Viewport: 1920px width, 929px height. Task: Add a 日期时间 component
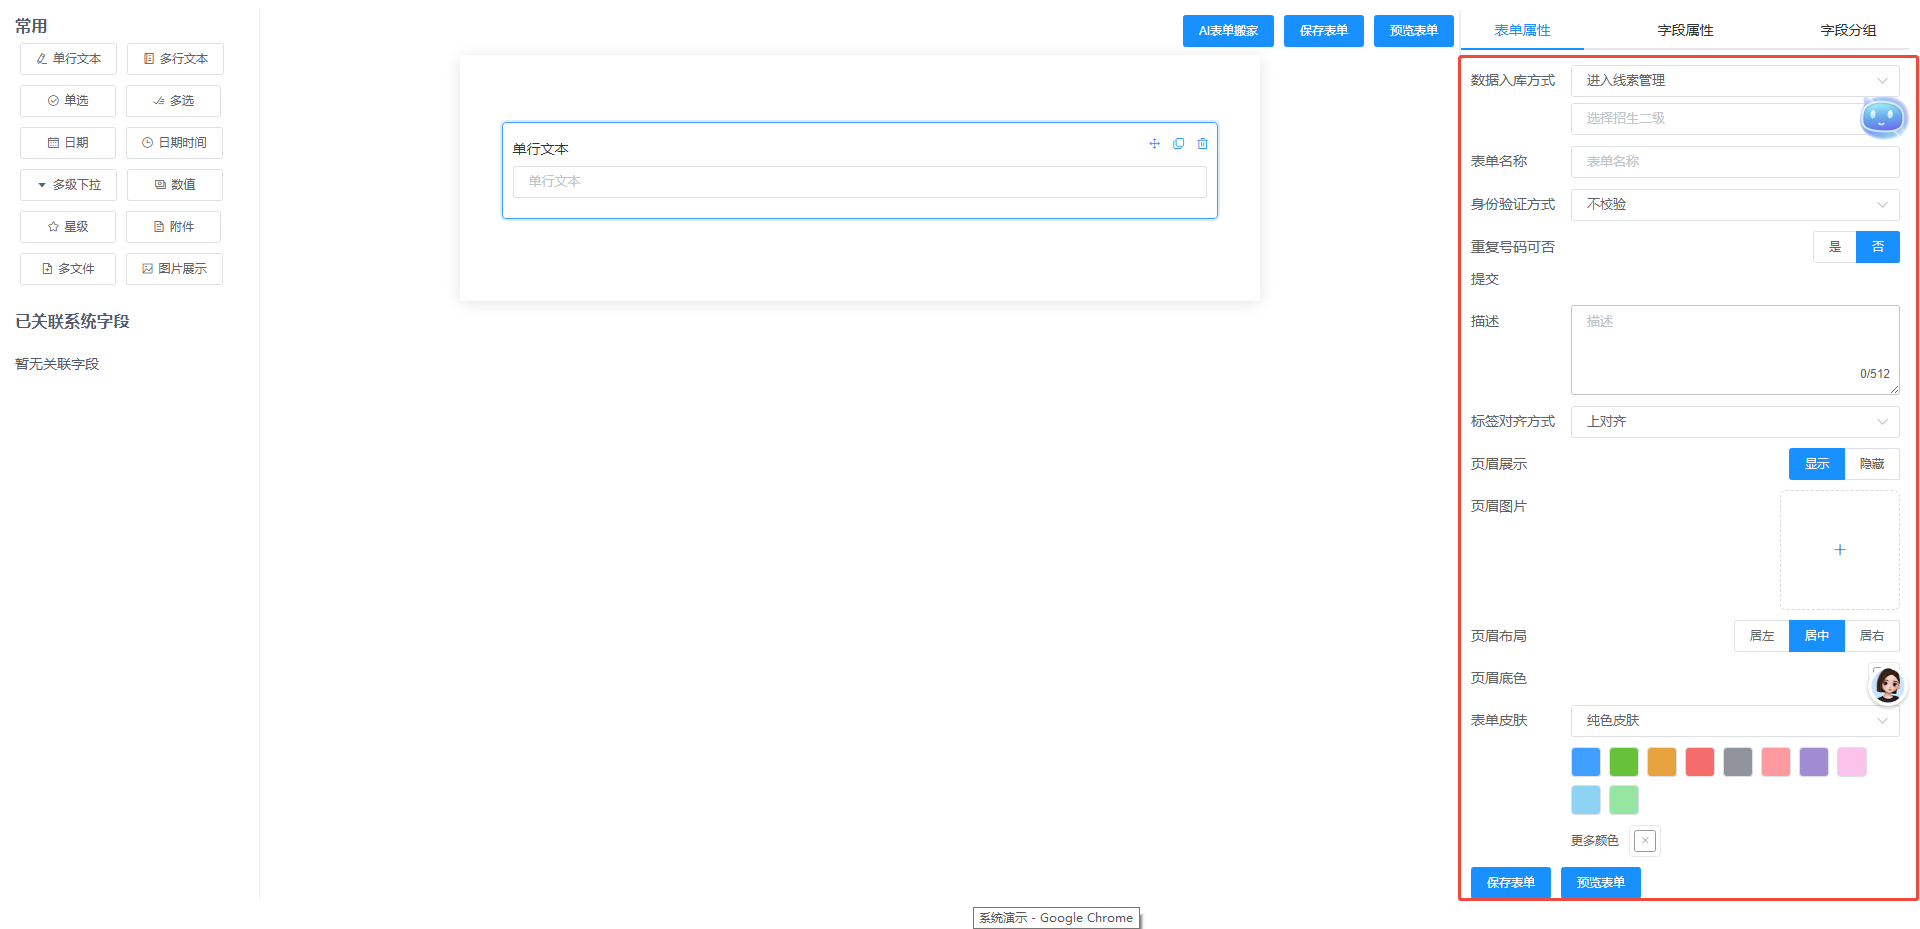[x=174, y=143]
